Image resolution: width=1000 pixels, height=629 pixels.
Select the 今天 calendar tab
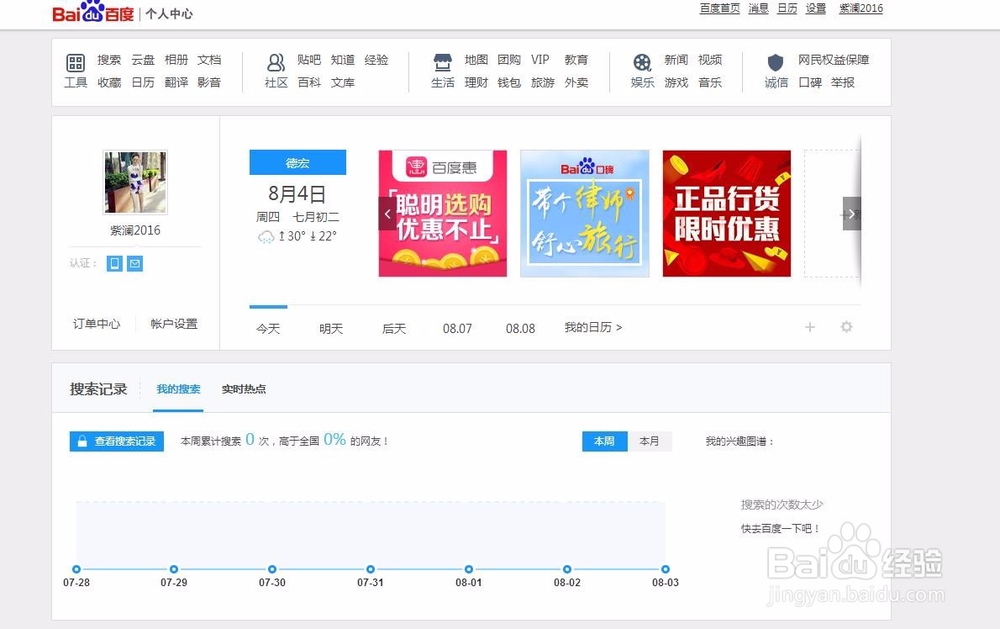point(268,329)
